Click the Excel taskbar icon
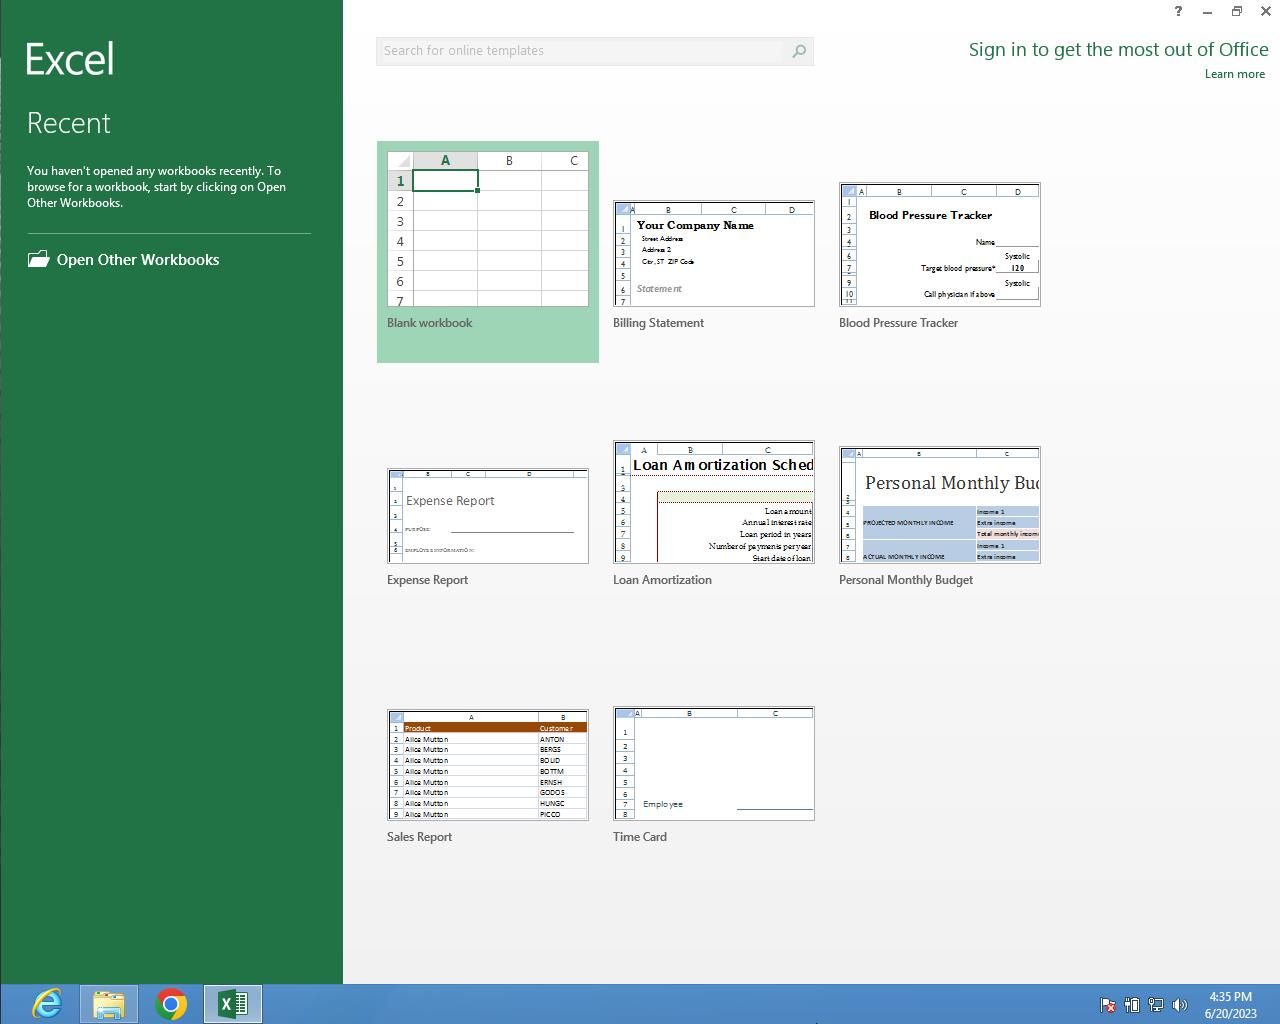This screenshot has height=1024, width=1280. point(233,1003)
